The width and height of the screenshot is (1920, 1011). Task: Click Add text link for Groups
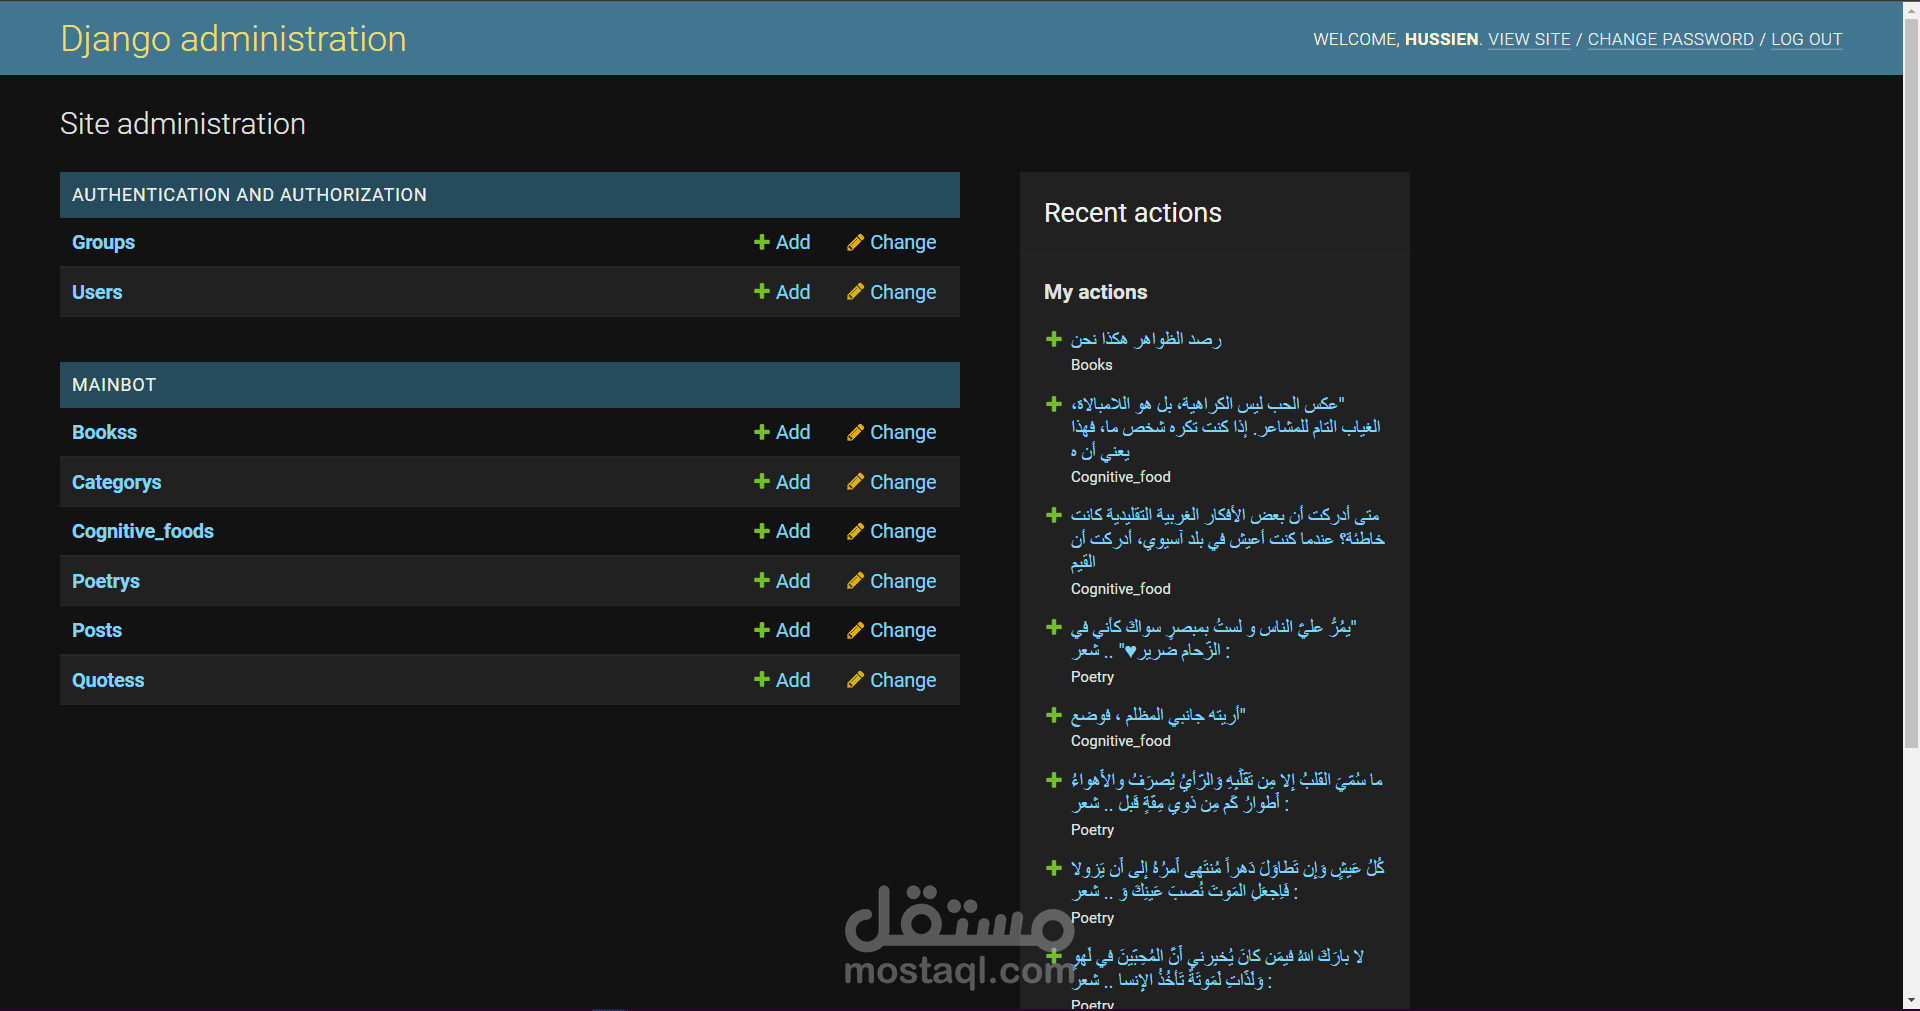click(793, 242)
